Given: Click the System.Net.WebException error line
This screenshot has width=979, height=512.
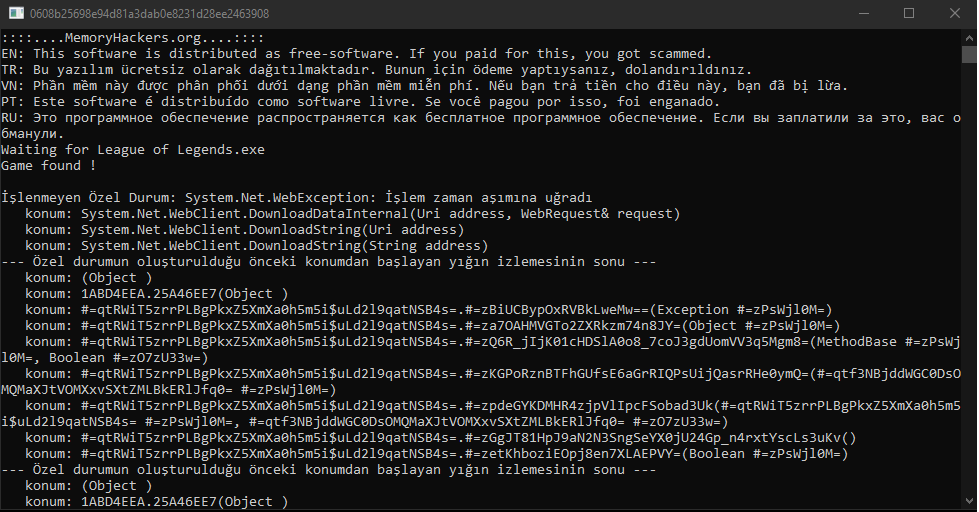Looking at the screenshot, I should 297,198.
